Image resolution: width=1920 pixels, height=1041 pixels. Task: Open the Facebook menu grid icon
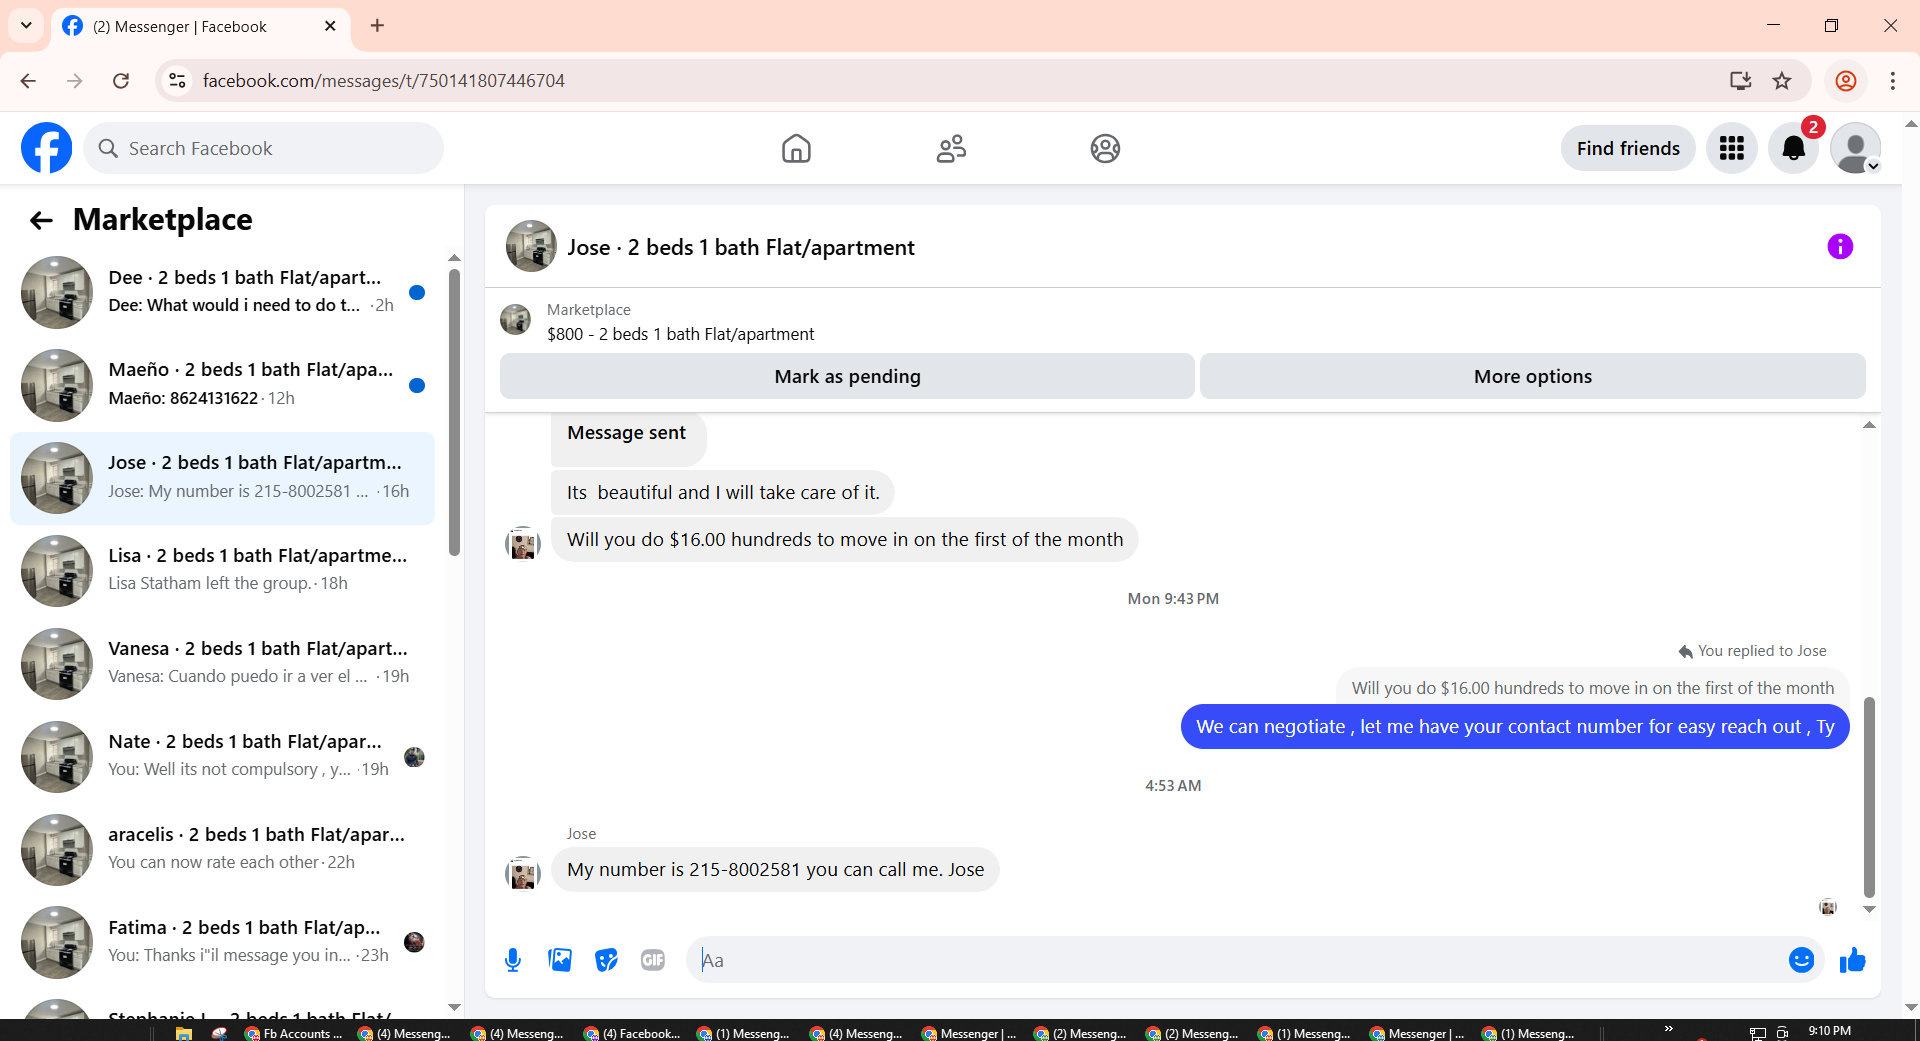coord(1732,148)
